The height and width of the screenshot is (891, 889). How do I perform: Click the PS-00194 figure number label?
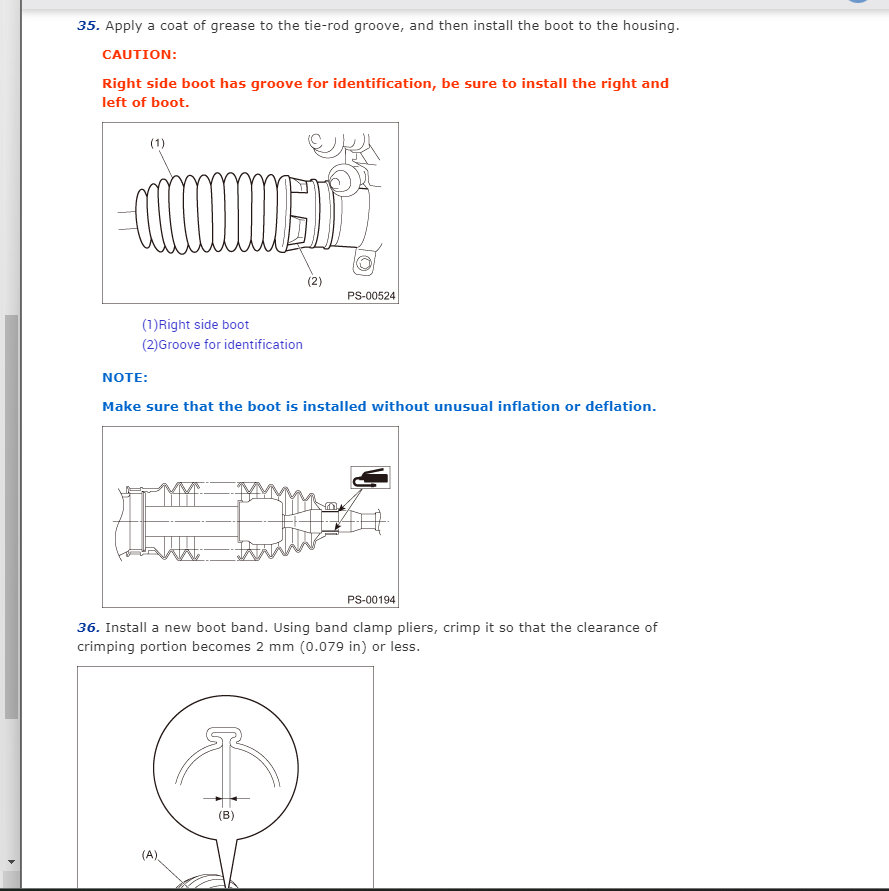(371, 599)
